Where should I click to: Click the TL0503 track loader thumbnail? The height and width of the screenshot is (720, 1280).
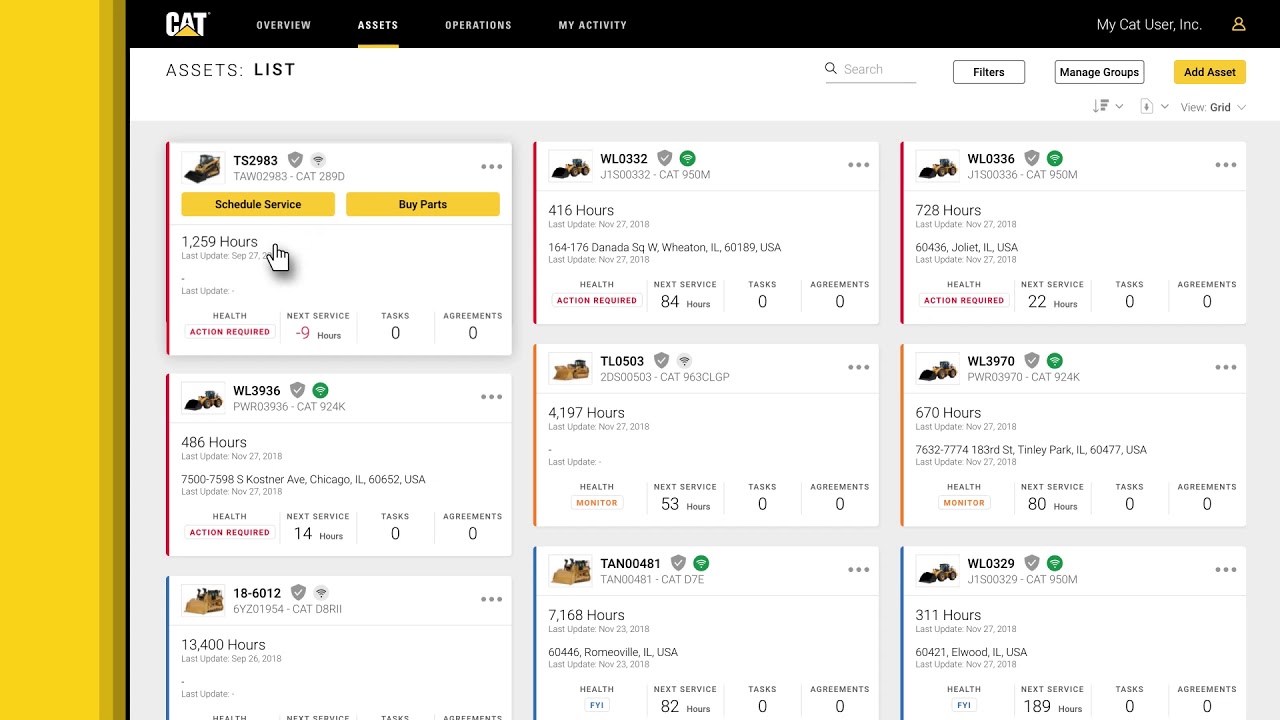pos(570,368)
